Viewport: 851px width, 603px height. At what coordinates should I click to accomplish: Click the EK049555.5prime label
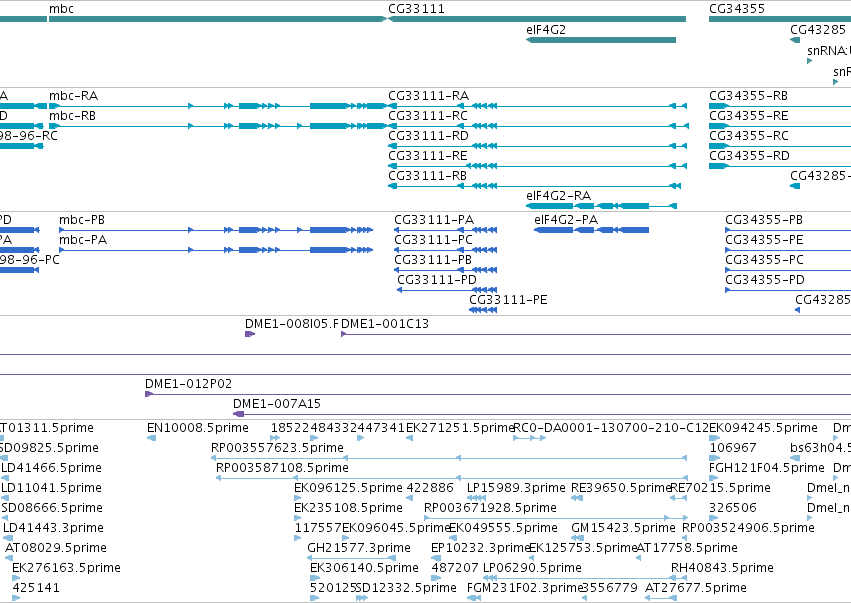tap(503, 529)
